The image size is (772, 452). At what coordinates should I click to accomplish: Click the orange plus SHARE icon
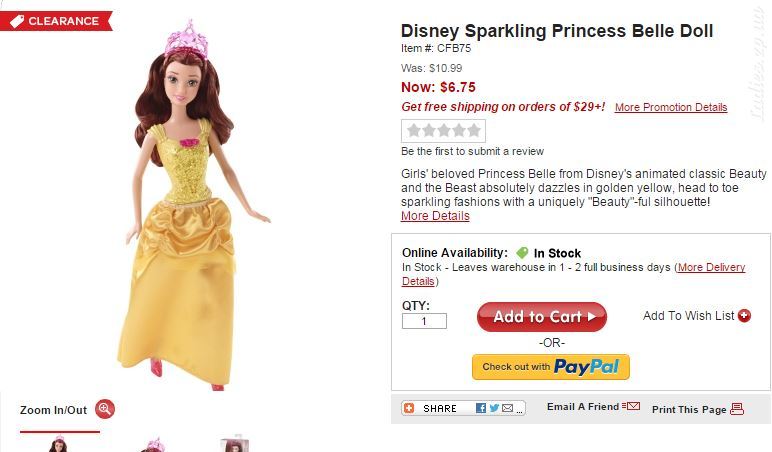pyautogui.click(x=409, y=408)
